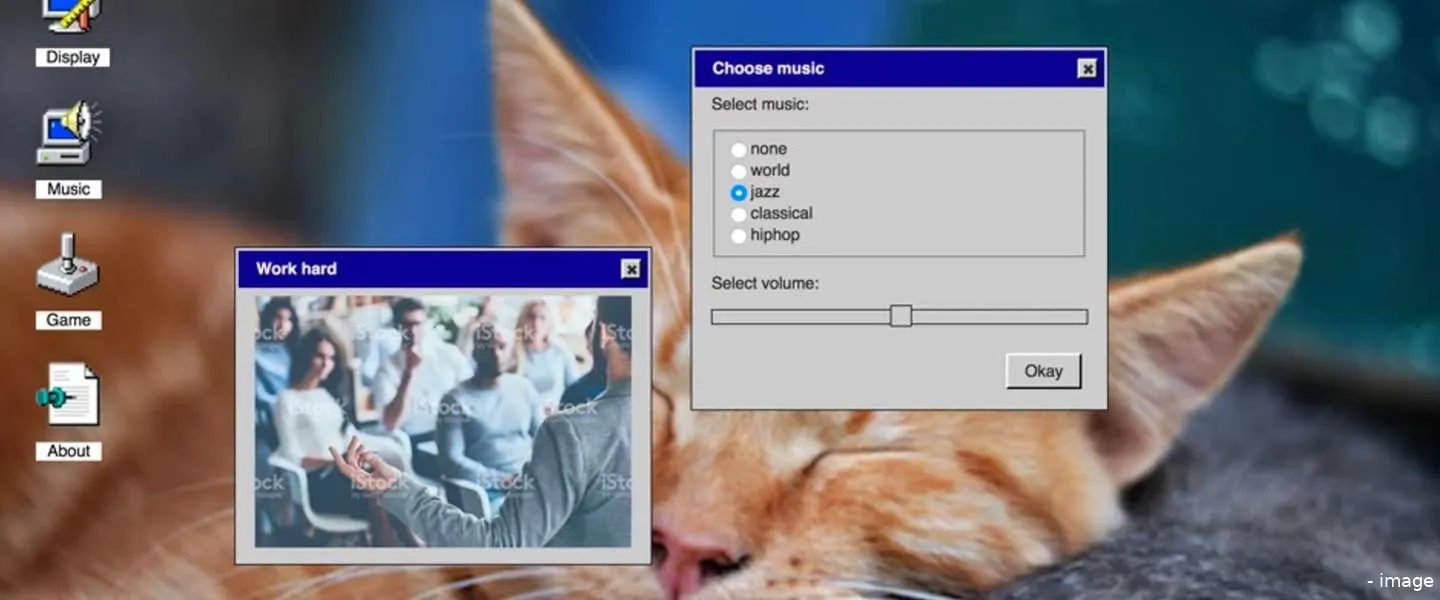Pick the "classical" music radio option
This screenshot has width=1440, height=600.
pyautogui.click(x=739, y=214)
